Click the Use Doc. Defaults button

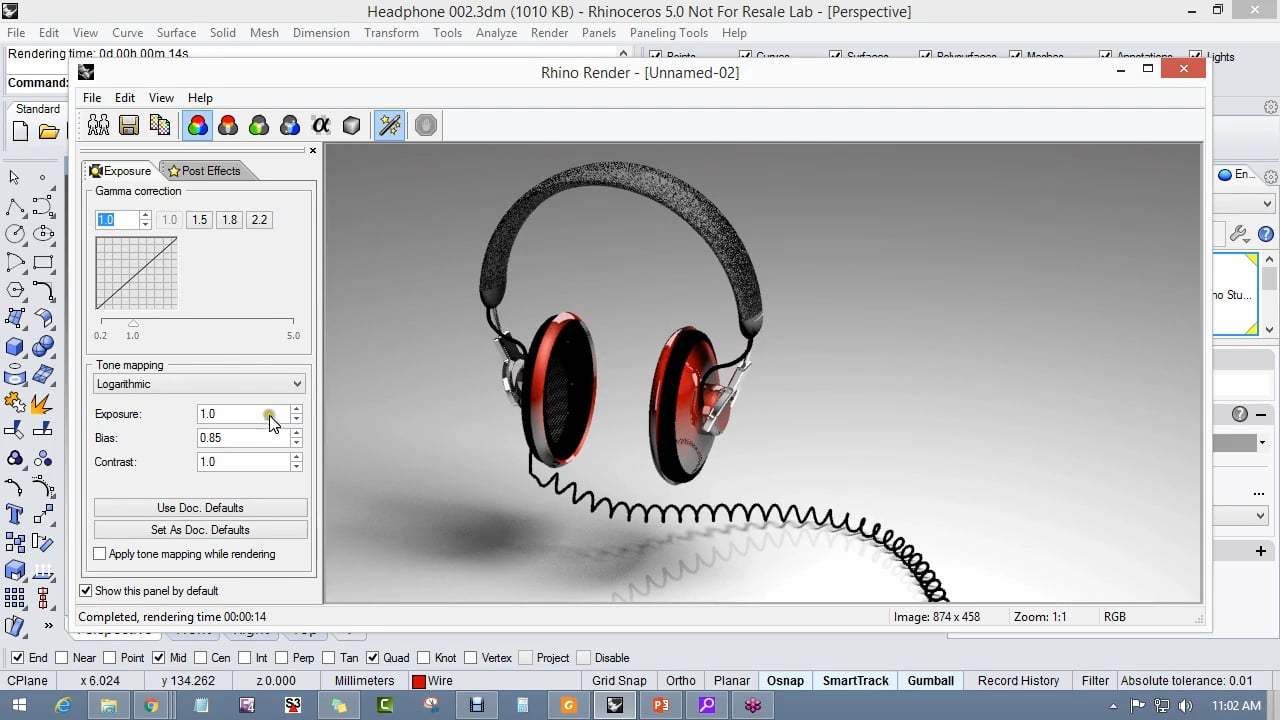[200, 508]
